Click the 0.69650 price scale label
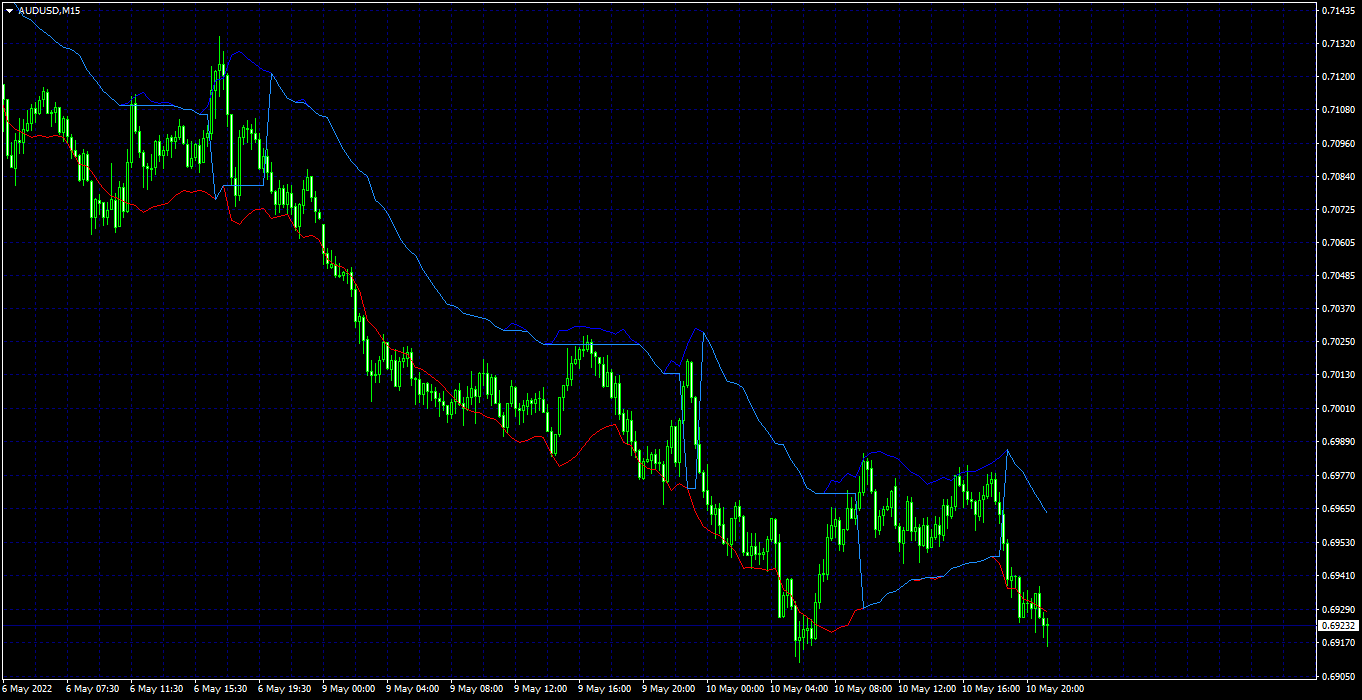The image size is (1362, 700). (x=1338, y=508)
